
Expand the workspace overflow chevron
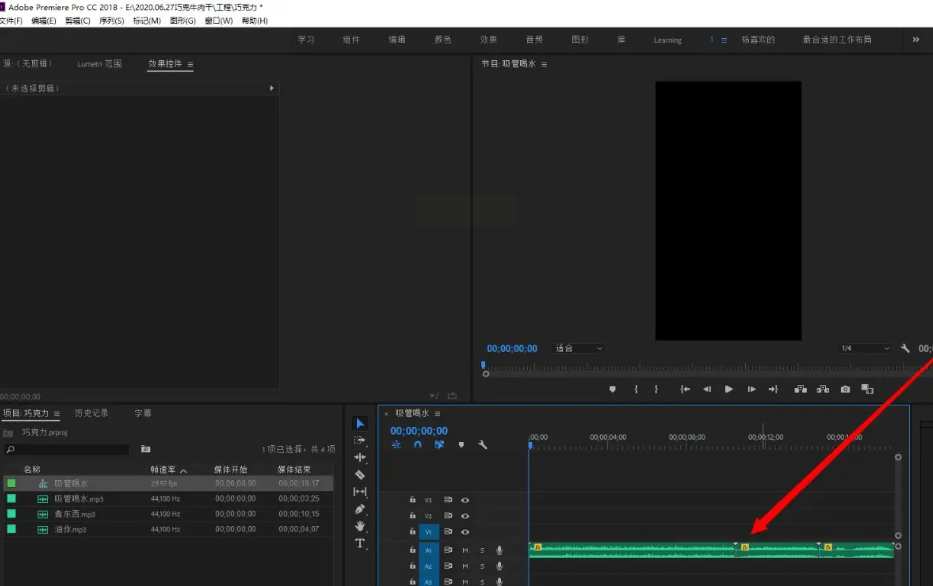point(915,40)
